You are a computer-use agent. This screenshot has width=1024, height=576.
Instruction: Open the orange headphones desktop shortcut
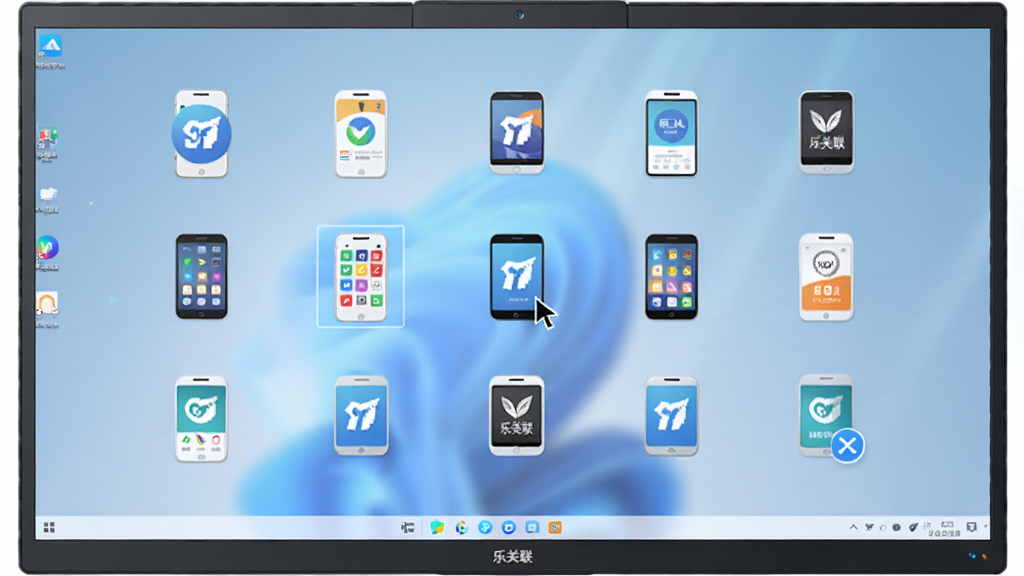click(46, 304)
